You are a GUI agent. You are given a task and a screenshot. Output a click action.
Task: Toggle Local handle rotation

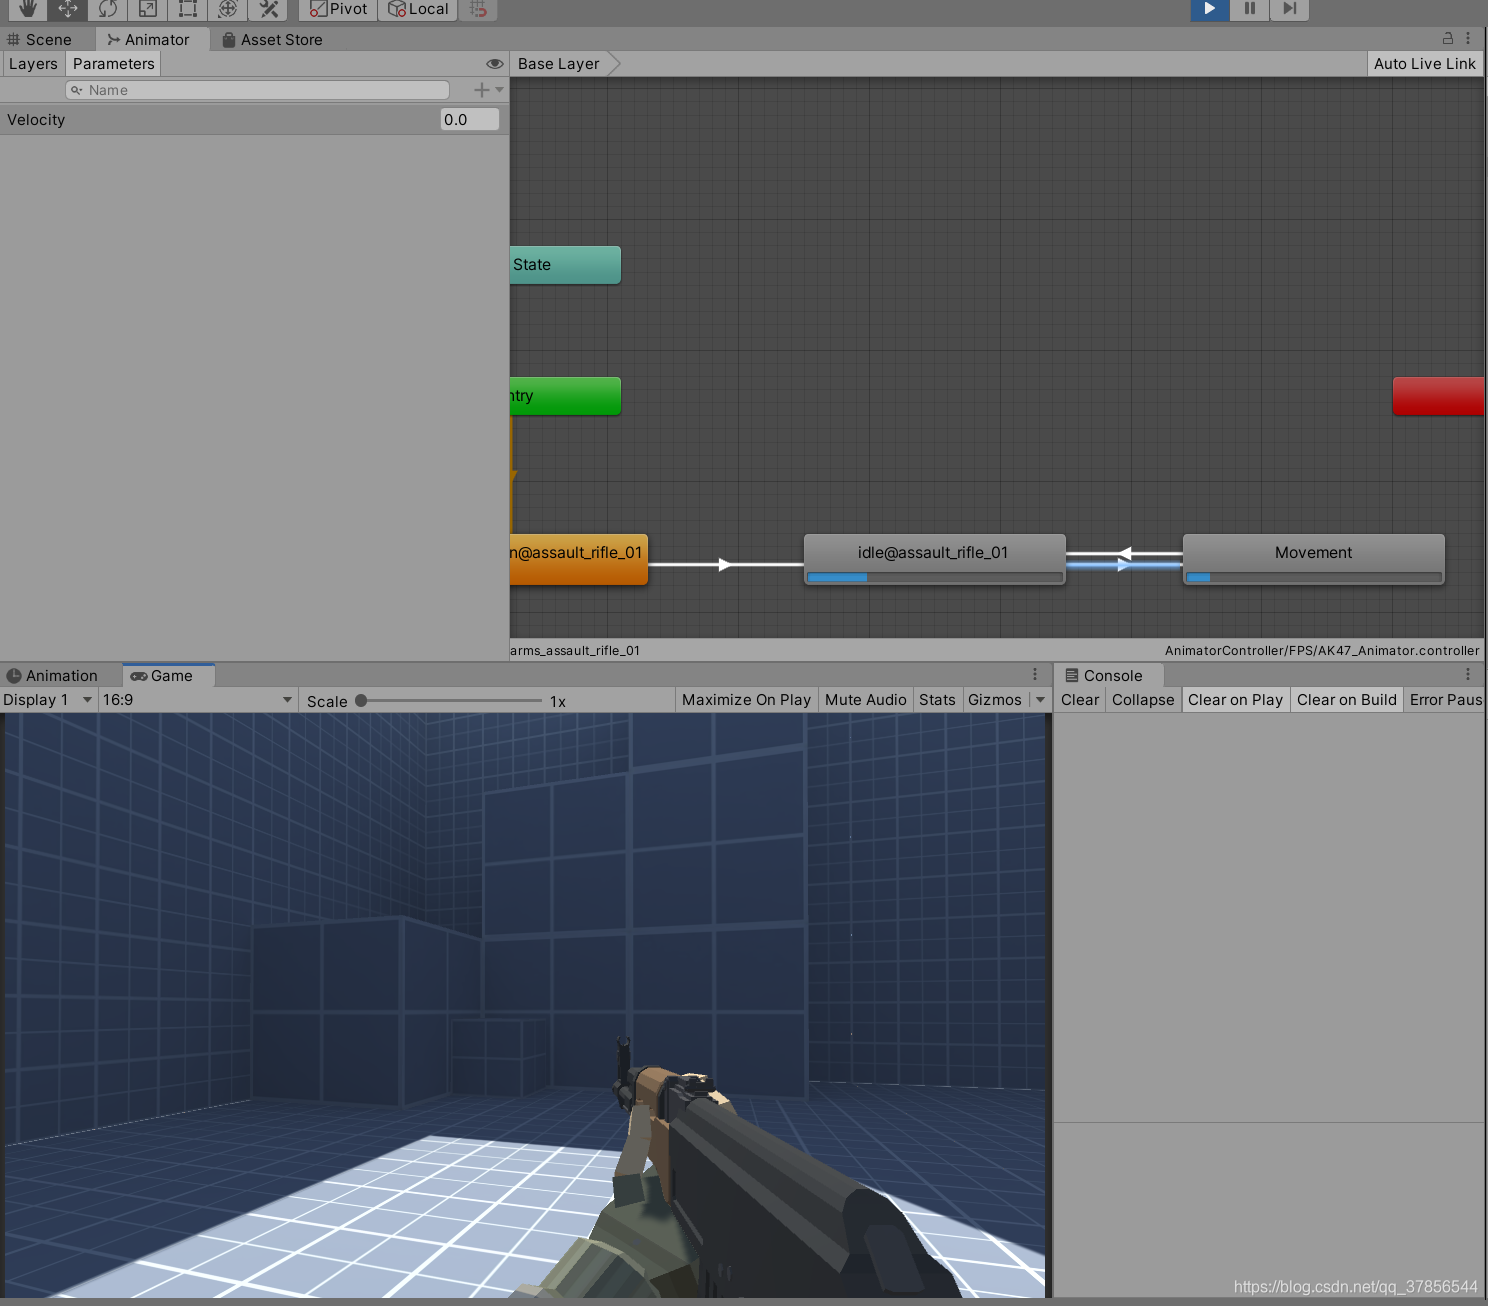click(x=418, y=9)
